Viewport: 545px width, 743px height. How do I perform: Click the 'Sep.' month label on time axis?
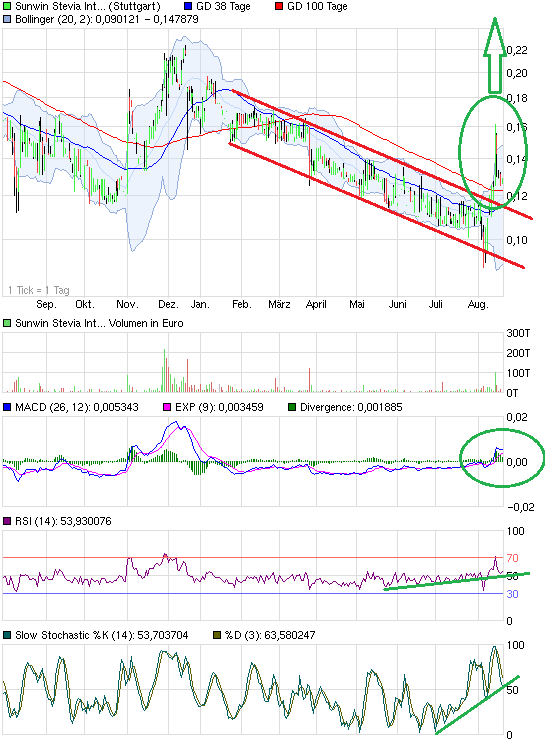point(46,304)
